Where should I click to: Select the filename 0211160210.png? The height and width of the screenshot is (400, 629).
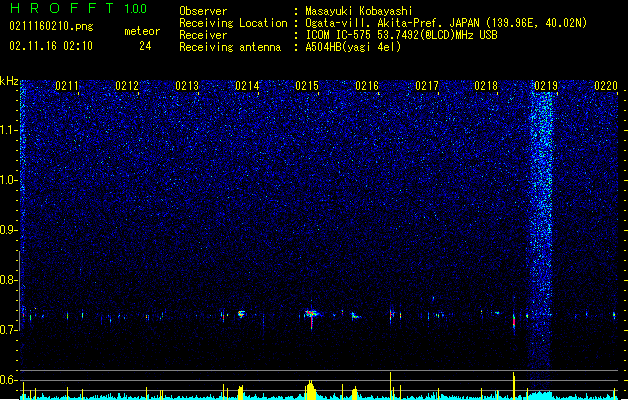(51, 26)
